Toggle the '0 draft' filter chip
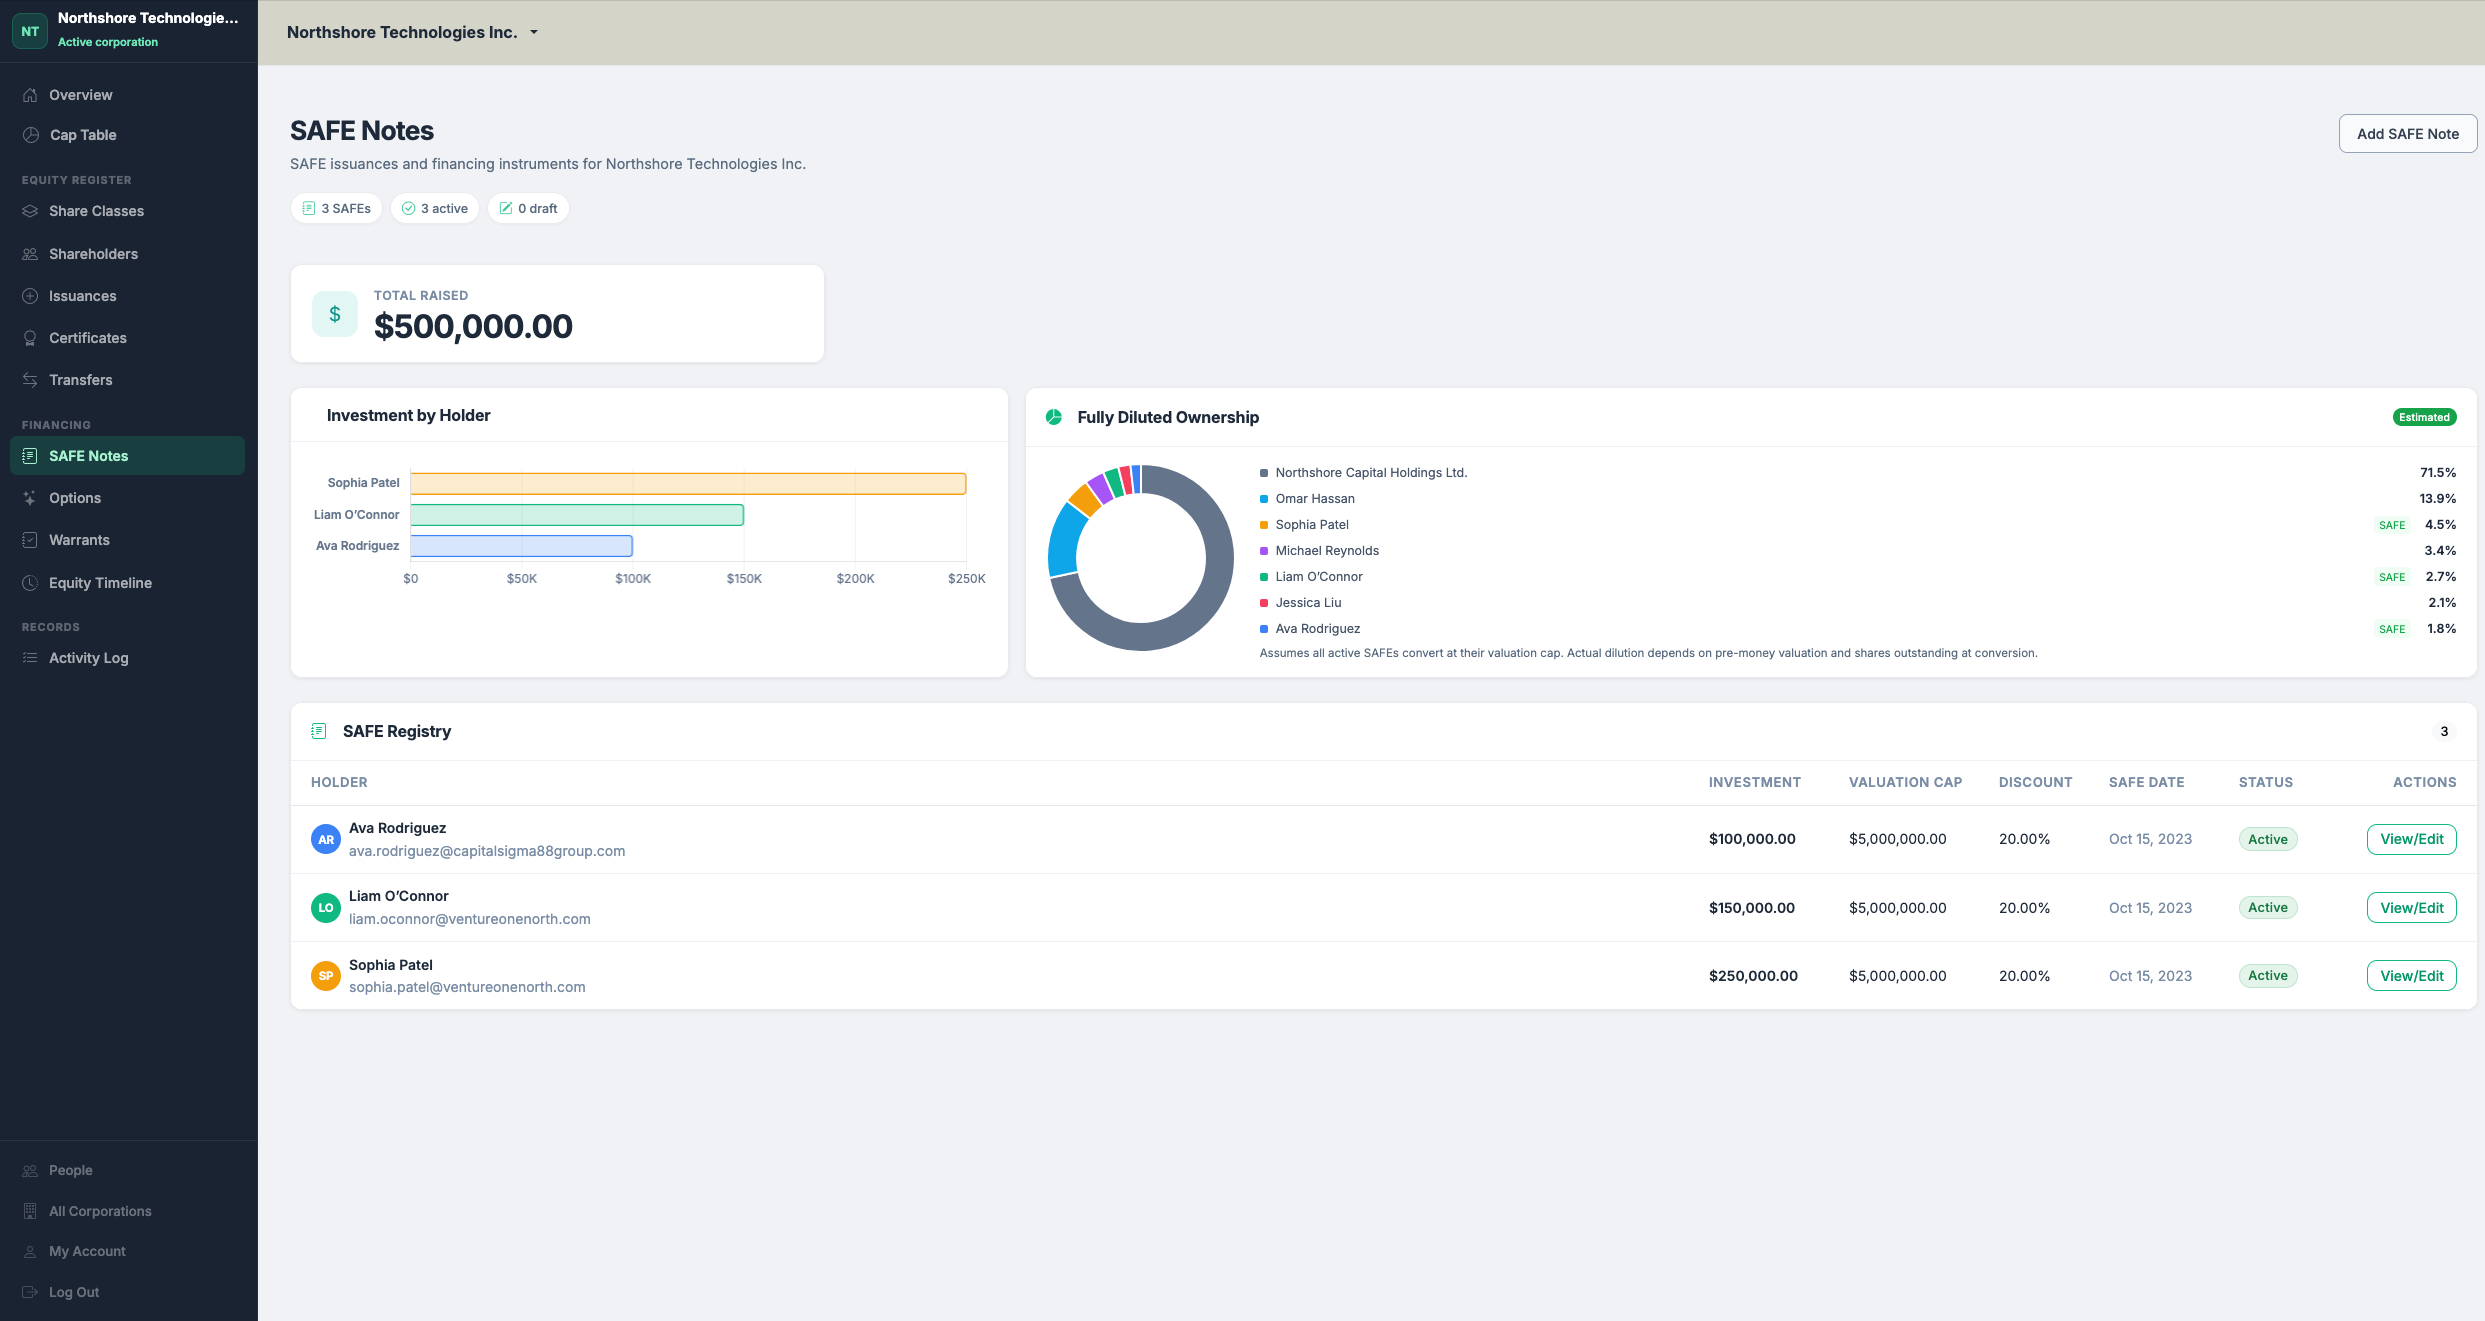 pyautogui.click(x=528, y=208)
